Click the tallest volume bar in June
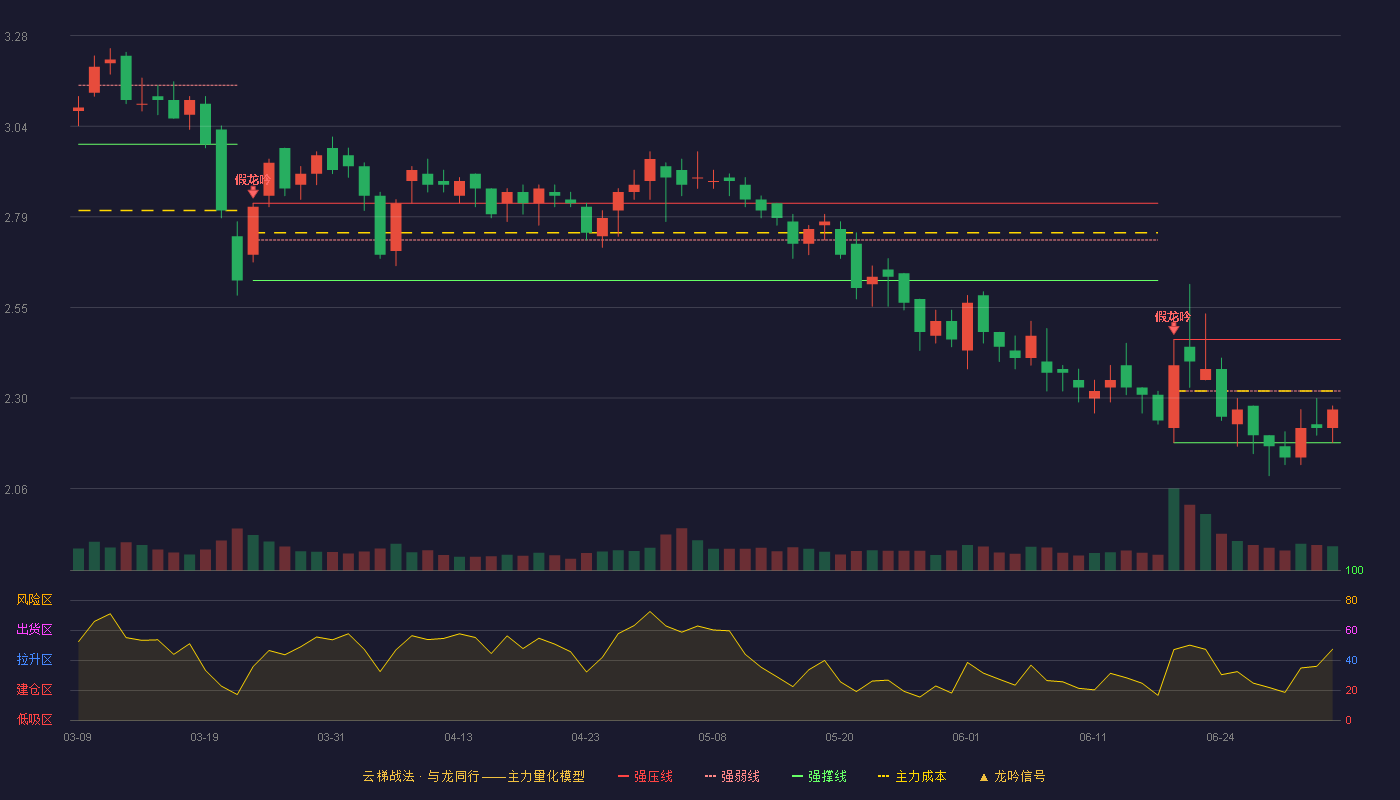The height and width of the screenshot is (800, 1400). point(1173,529)
